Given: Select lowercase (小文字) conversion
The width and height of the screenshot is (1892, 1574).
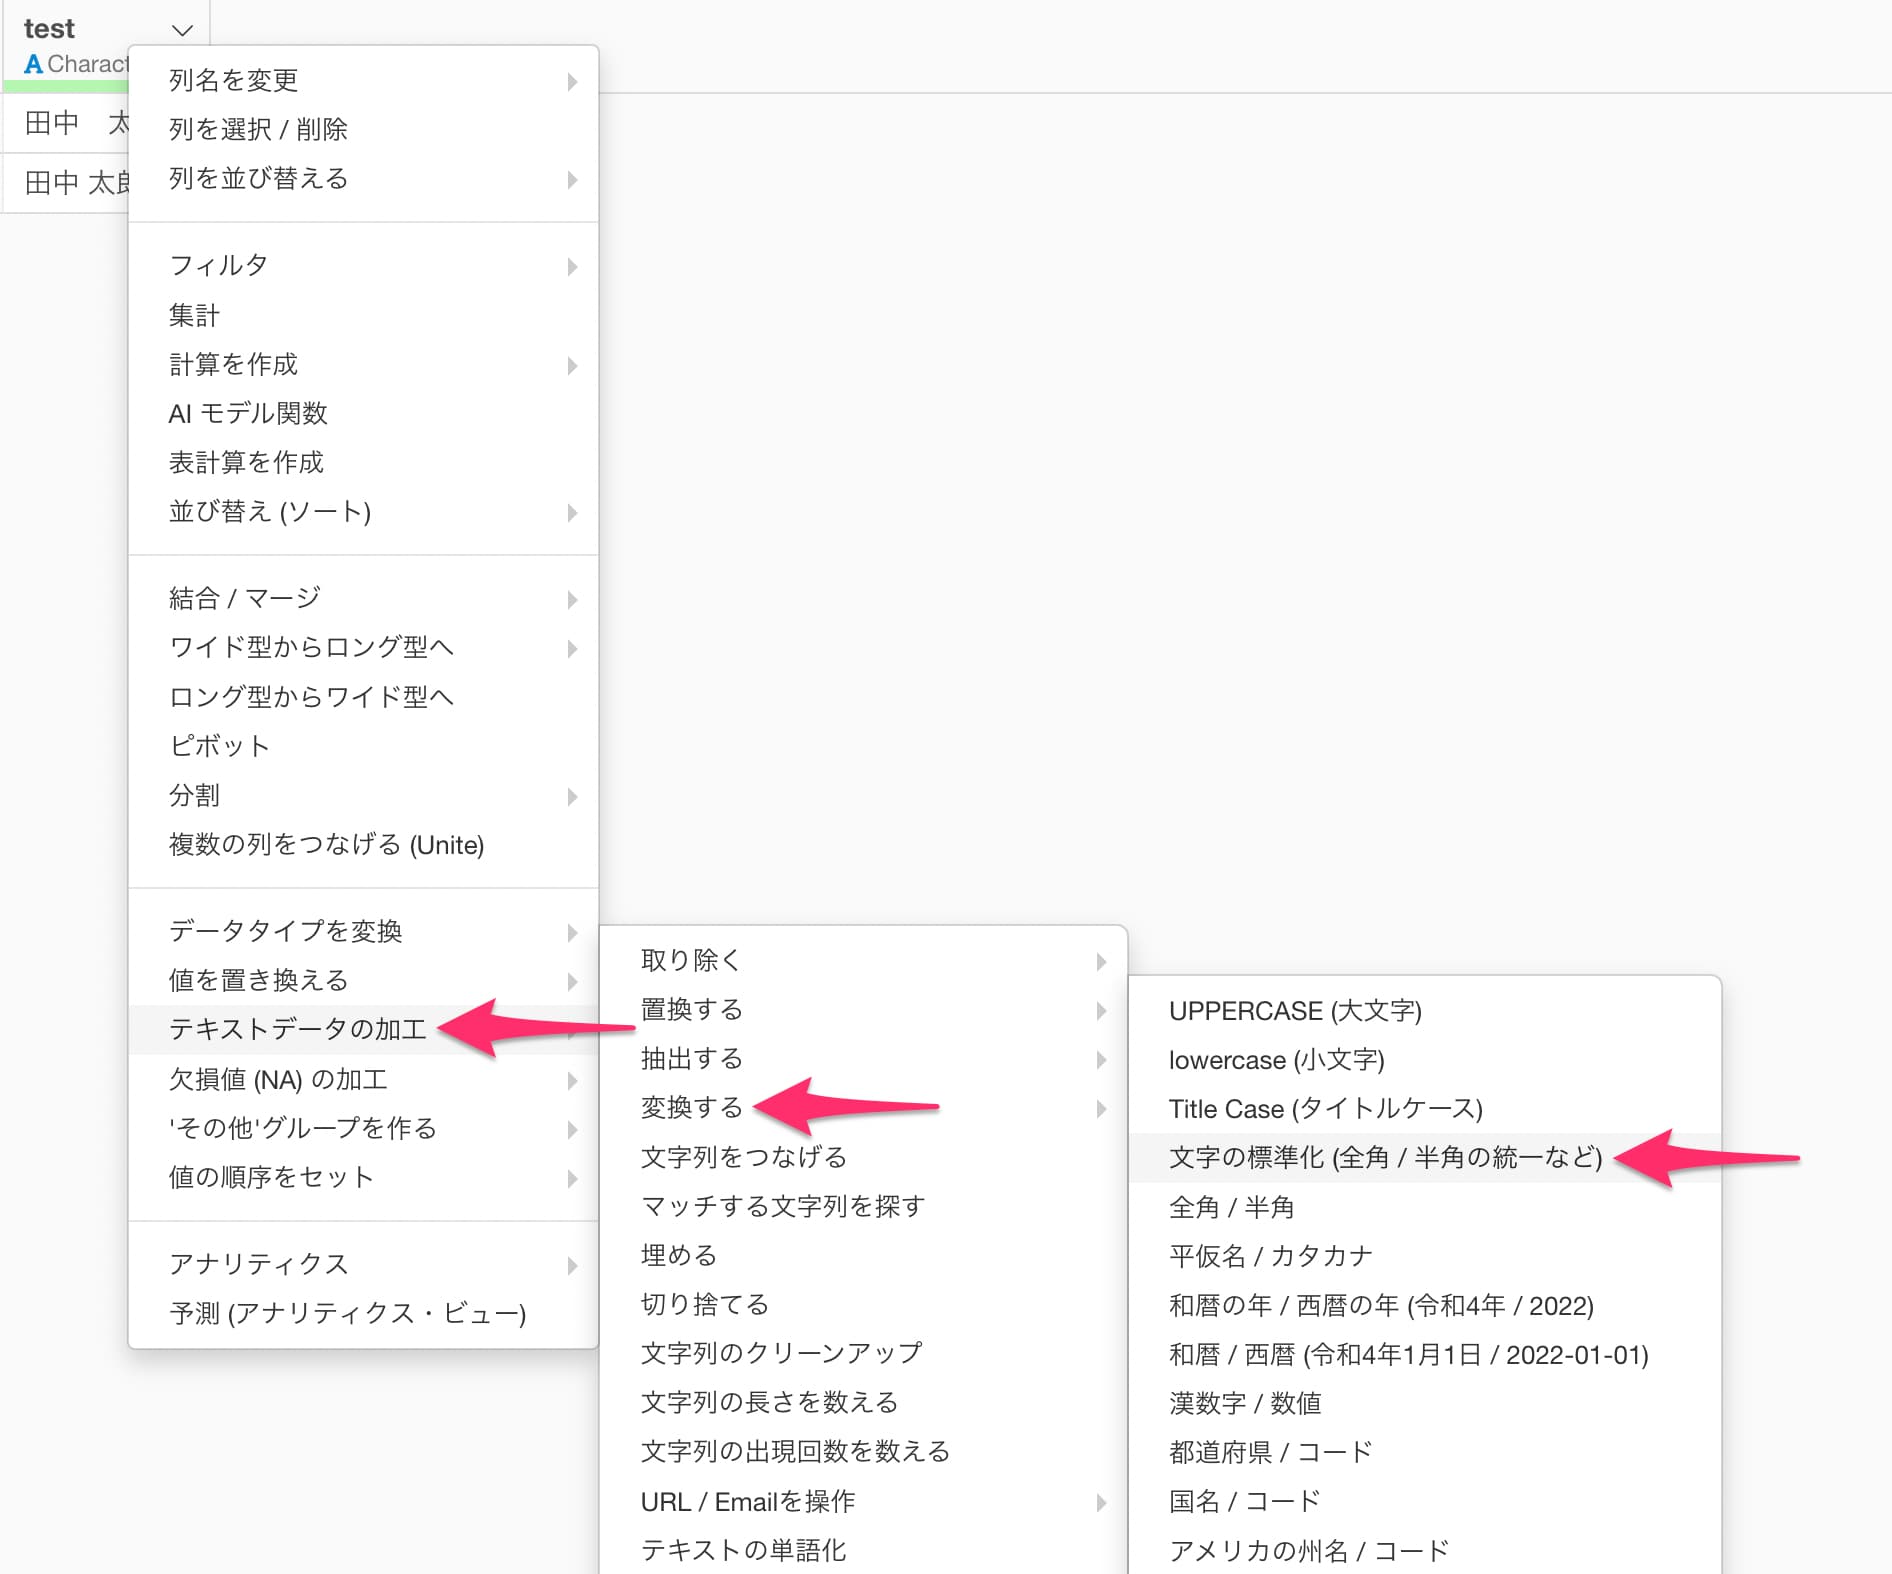Looking at the screenshot, I should [x=1276, y=1060].
